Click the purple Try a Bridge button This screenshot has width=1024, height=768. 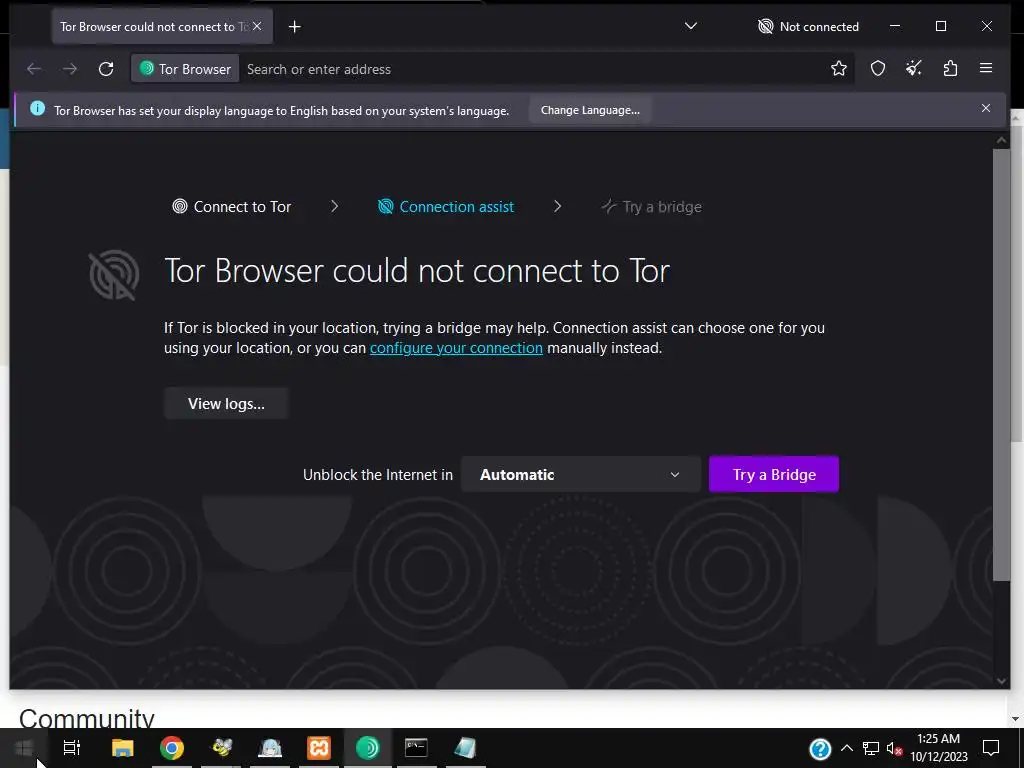[x=774, y=475]
